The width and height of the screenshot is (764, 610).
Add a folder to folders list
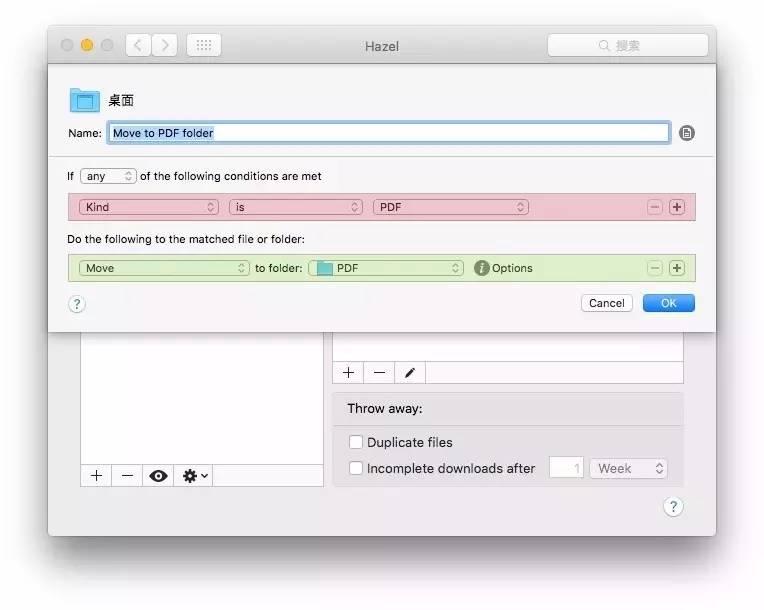coord(96,476)
